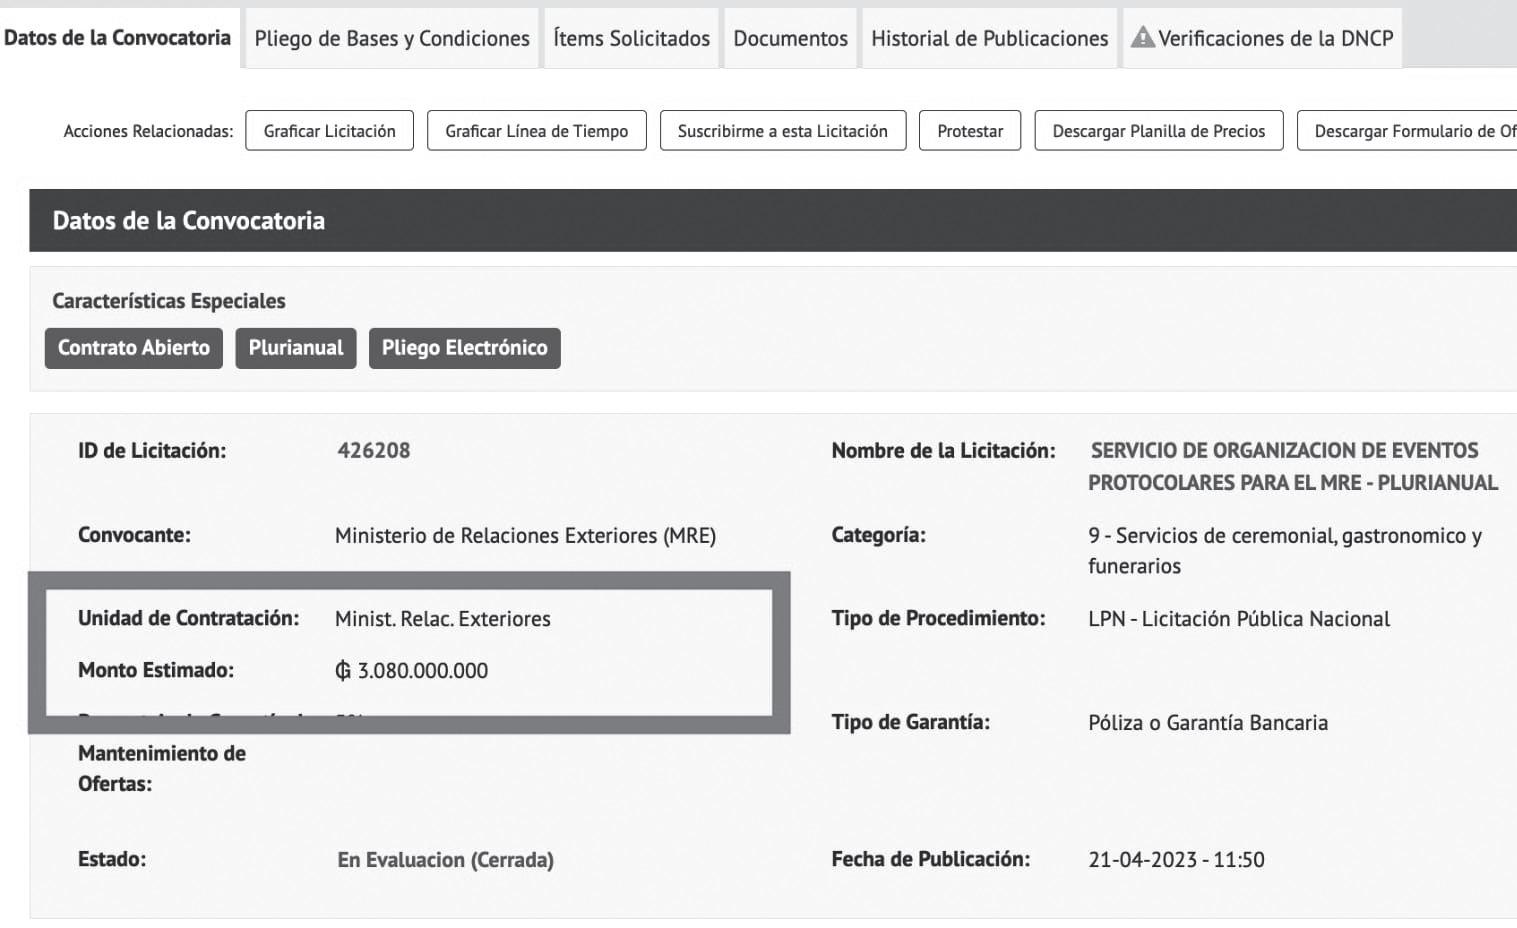Click LPN - Licitación Pública Nacional text
The height and width of the screenshot is (928, 1517).
click(1239, 618)
